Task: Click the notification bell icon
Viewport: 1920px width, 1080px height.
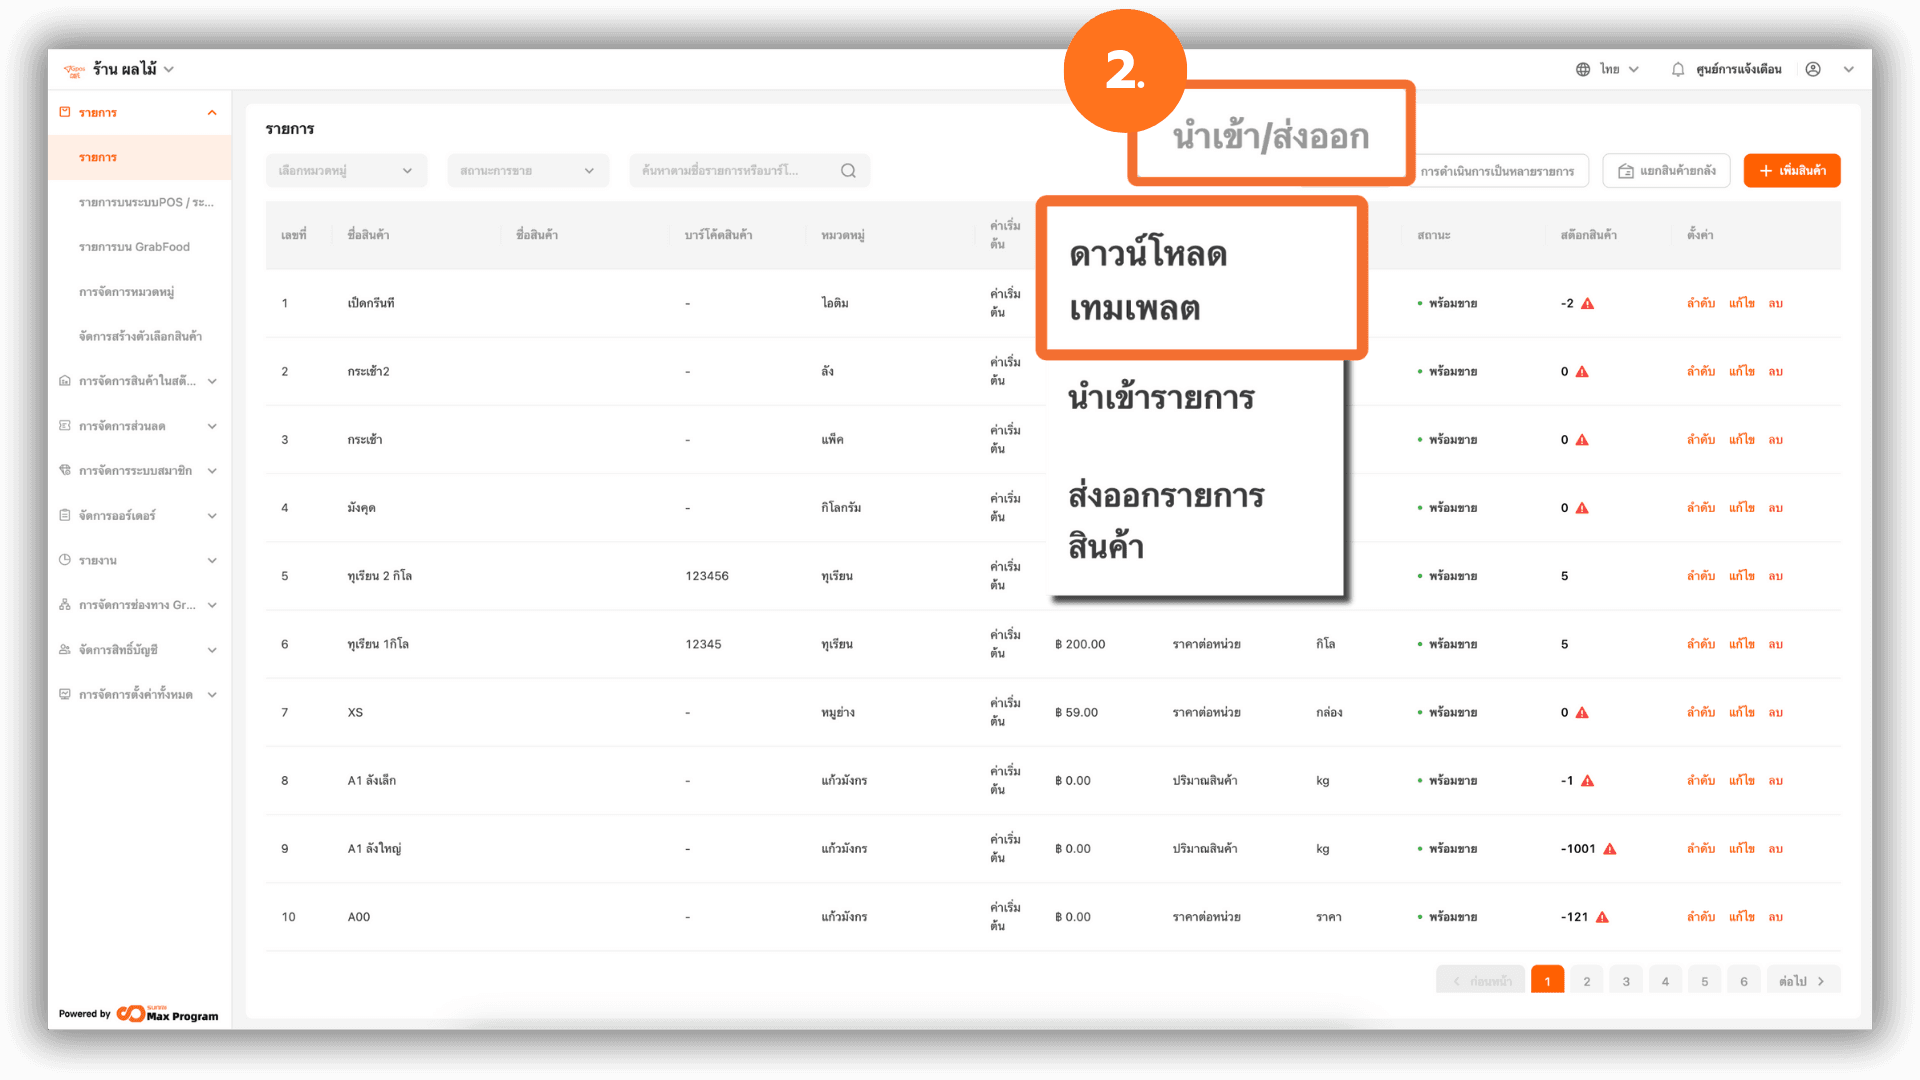Action: [1678, 70]
